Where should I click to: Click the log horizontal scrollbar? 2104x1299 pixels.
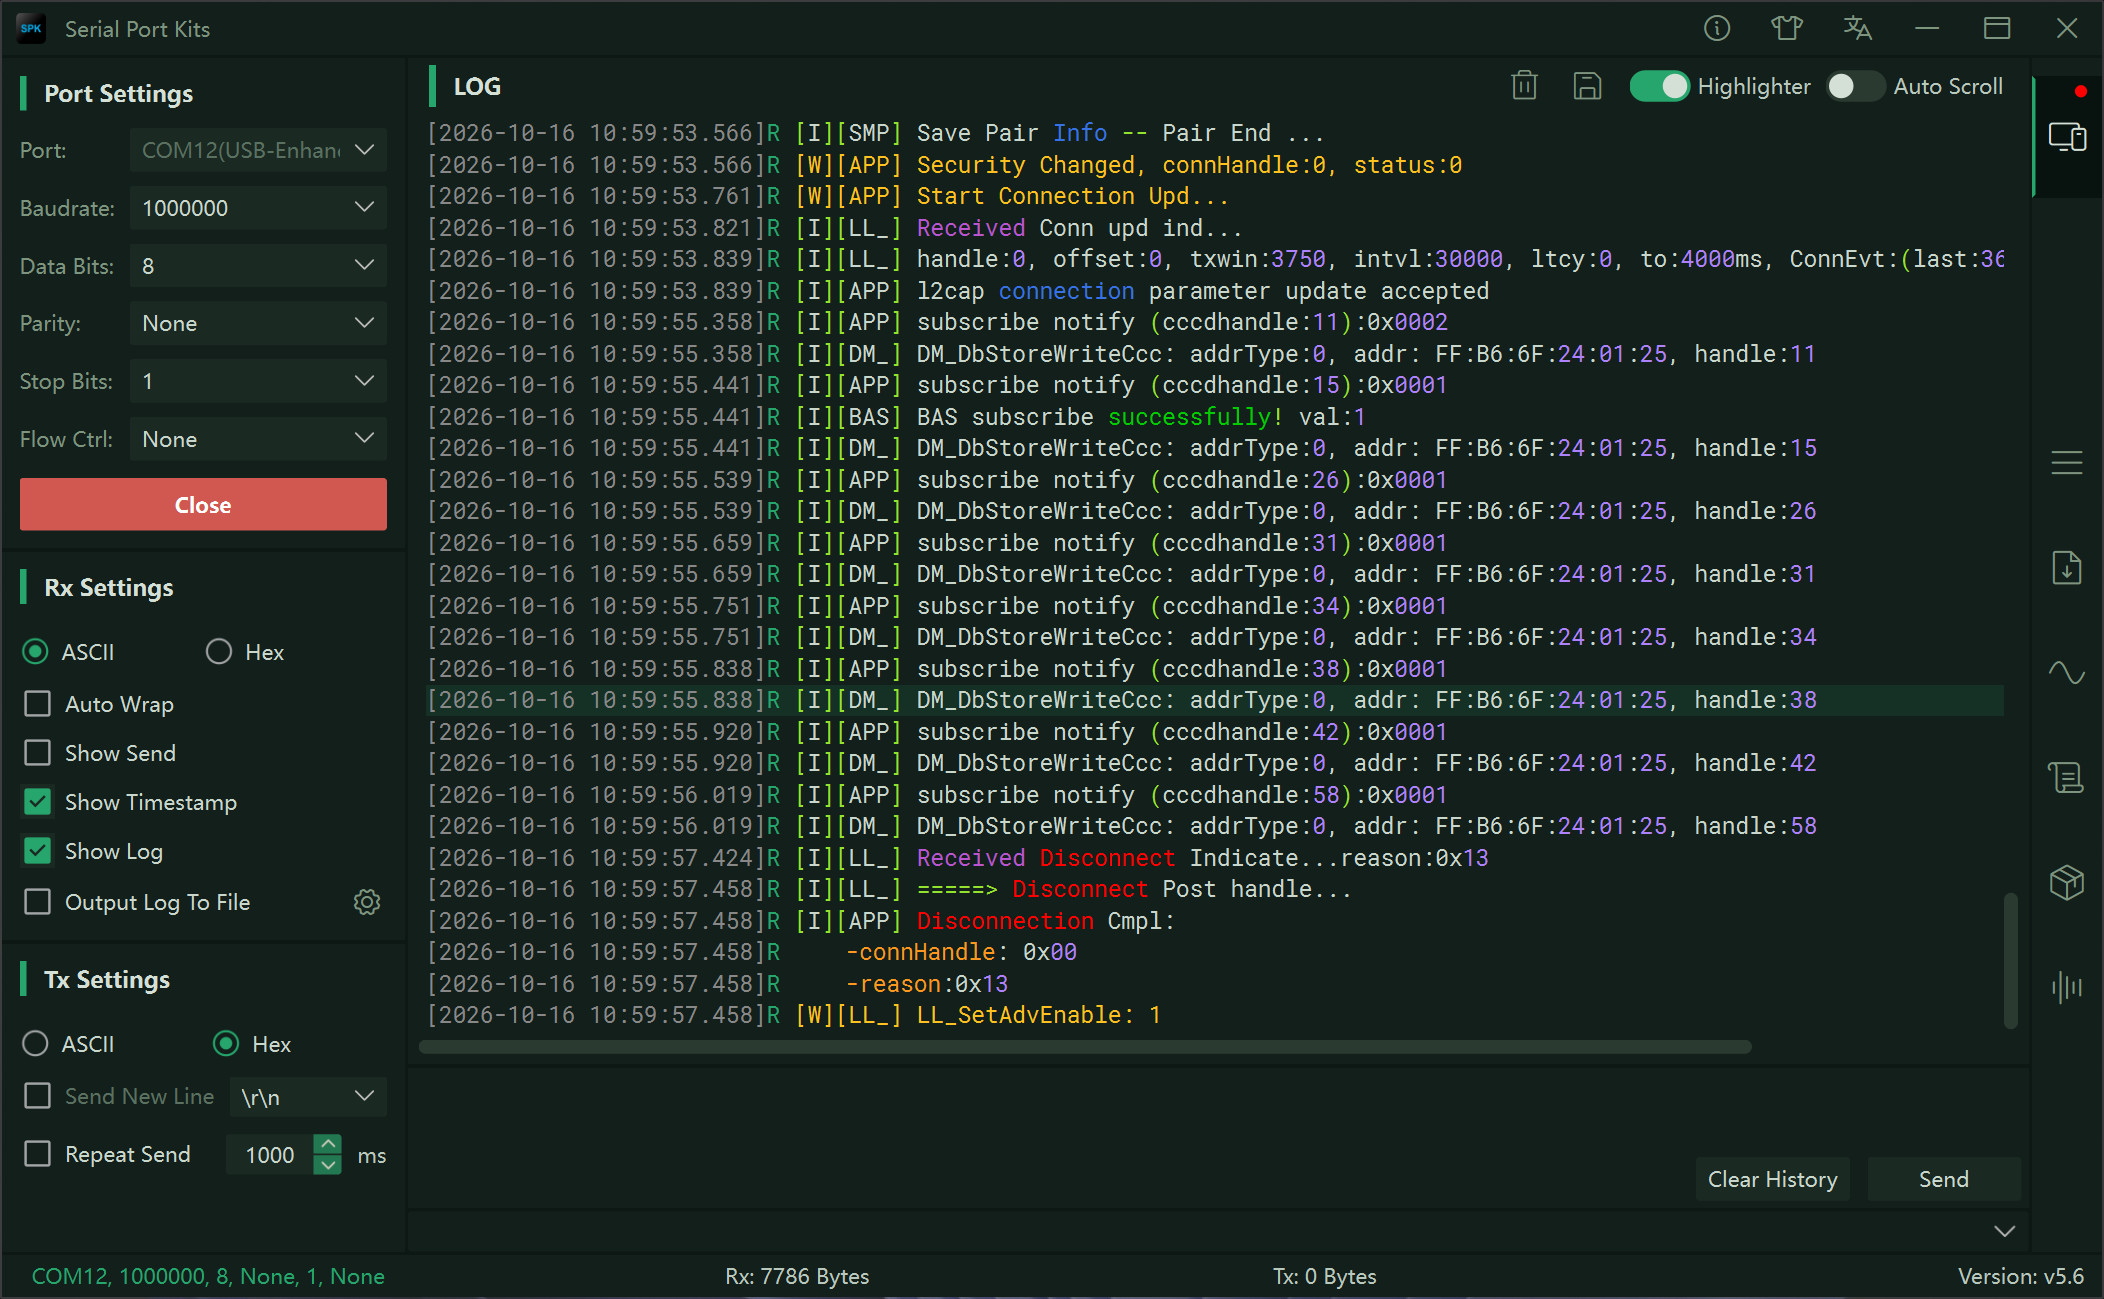tap(1085, 1047)
